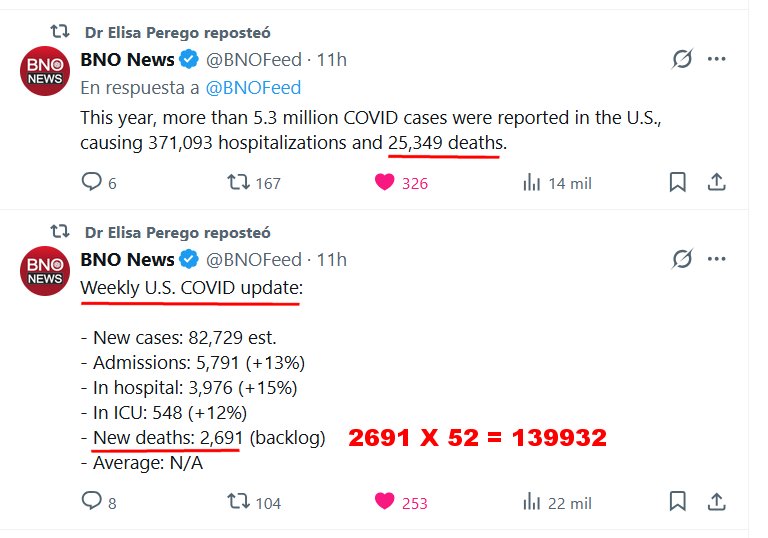Open more options menu on first tweet

716,59
